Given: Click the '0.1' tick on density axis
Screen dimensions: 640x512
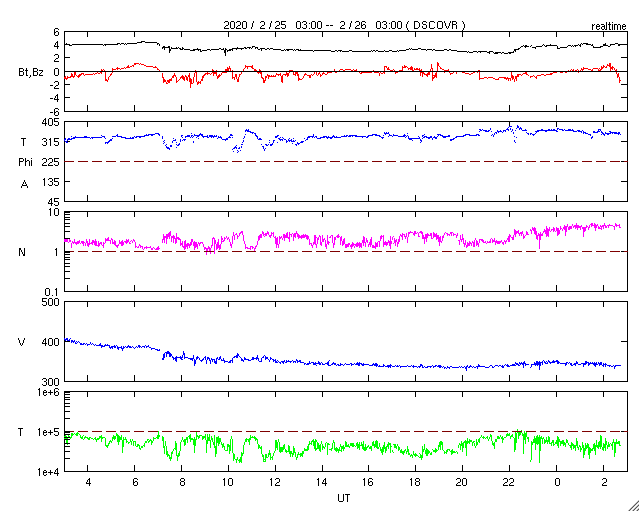Looking at the screenshot, I should click(51, 291).
